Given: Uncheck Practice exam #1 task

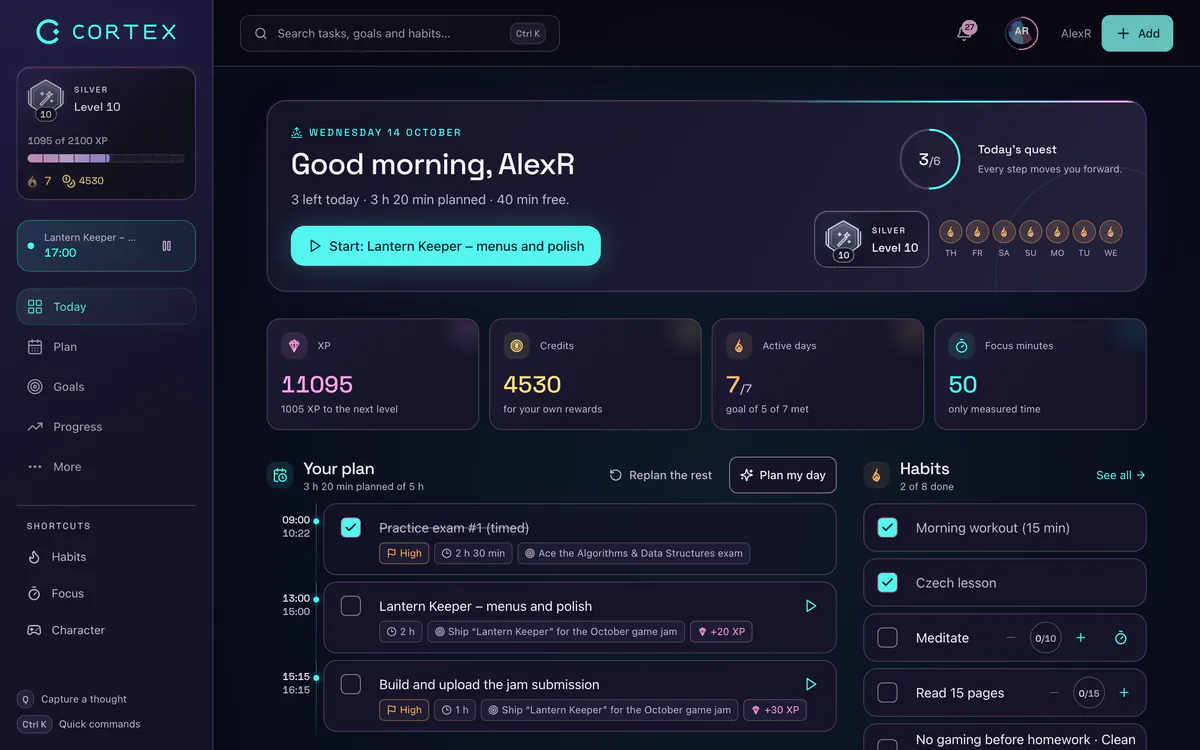Looking at the screenshot, I should [351, 527].
